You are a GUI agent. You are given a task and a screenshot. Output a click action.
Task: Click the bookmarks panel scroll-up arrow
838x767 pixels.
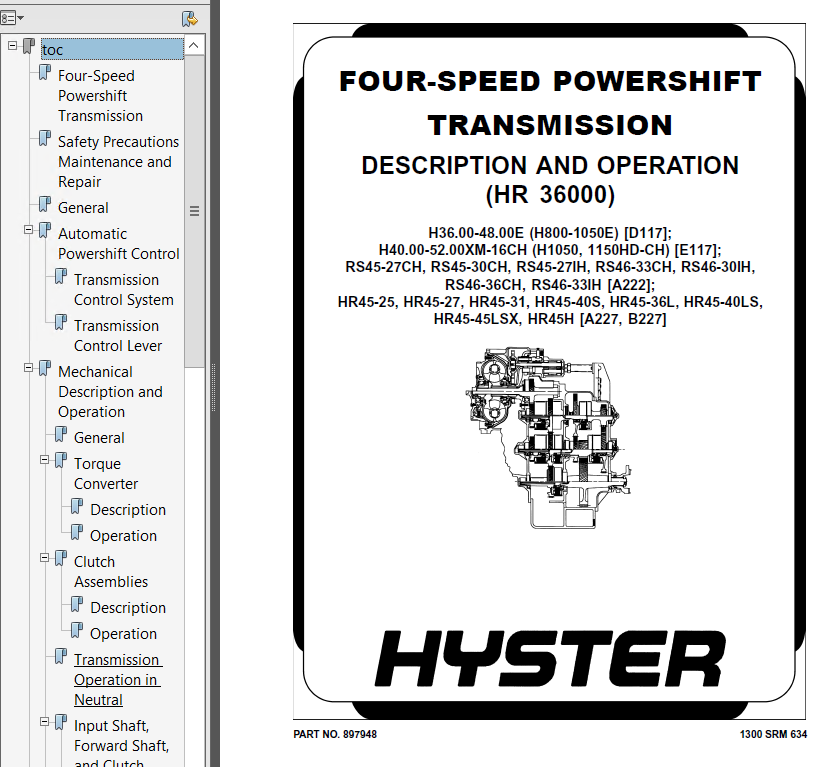click(x=194, y=45)
